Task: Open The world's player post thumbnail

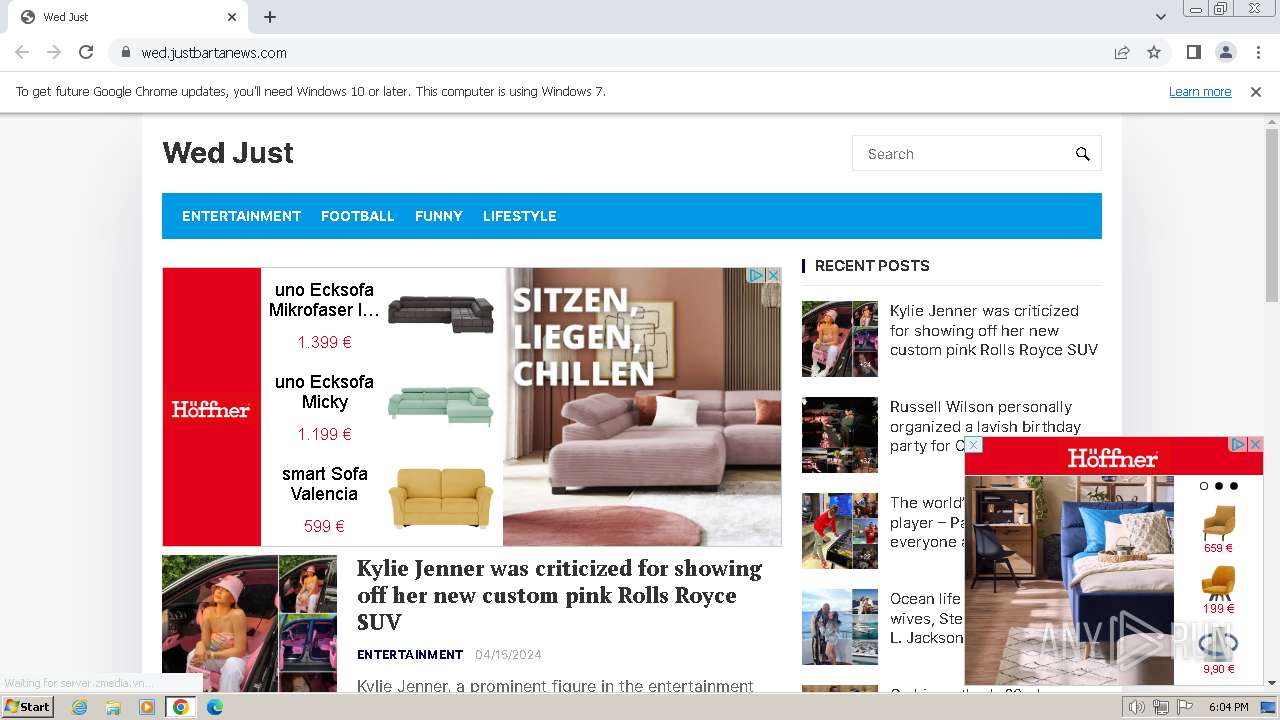Action: click(840, 531)
